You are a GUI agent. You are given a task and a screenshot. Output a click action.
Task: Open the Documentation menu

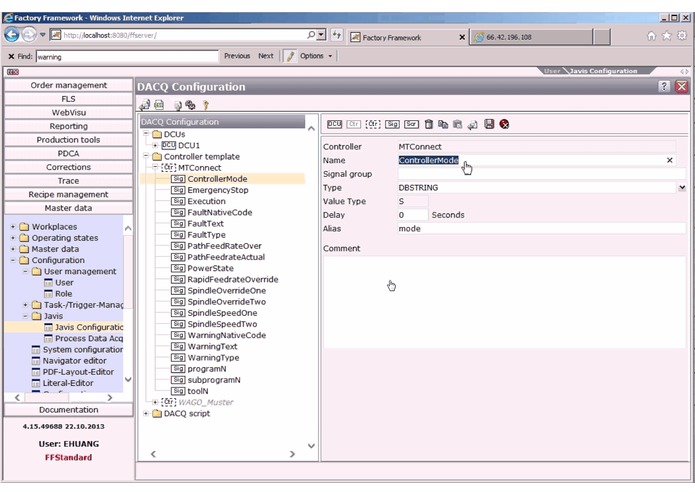[x=68, y=410]
